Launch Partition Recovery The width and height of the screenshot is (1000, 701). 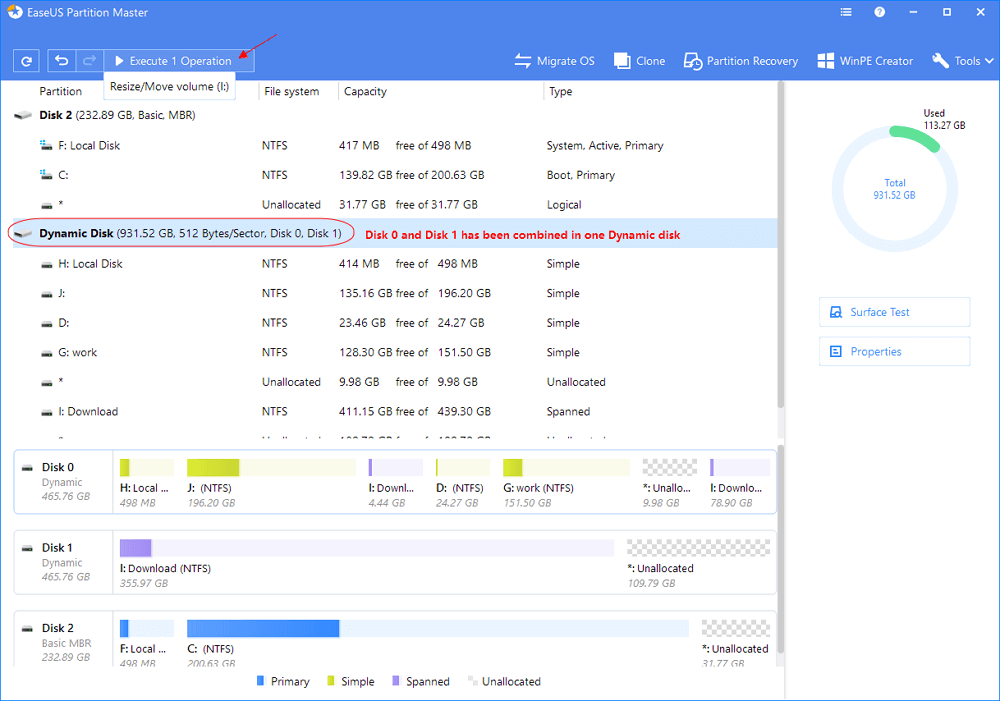740,61
